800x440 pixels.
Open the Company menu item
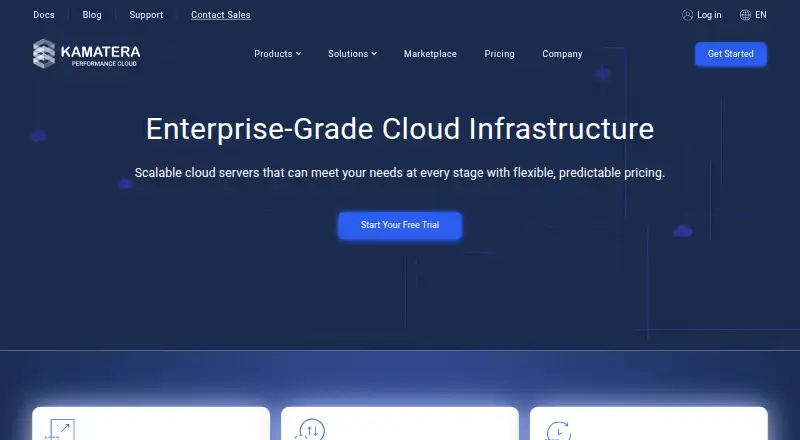(562, 54)
